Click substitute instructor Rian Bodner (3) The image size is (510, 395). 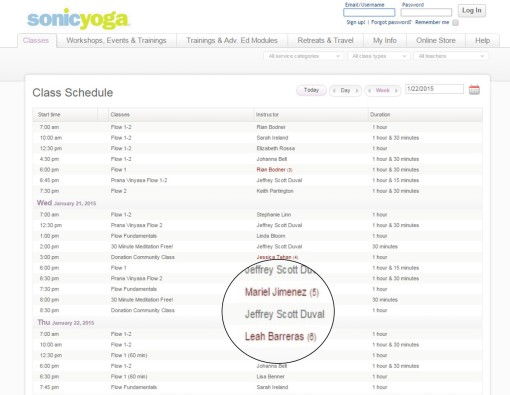274,170
